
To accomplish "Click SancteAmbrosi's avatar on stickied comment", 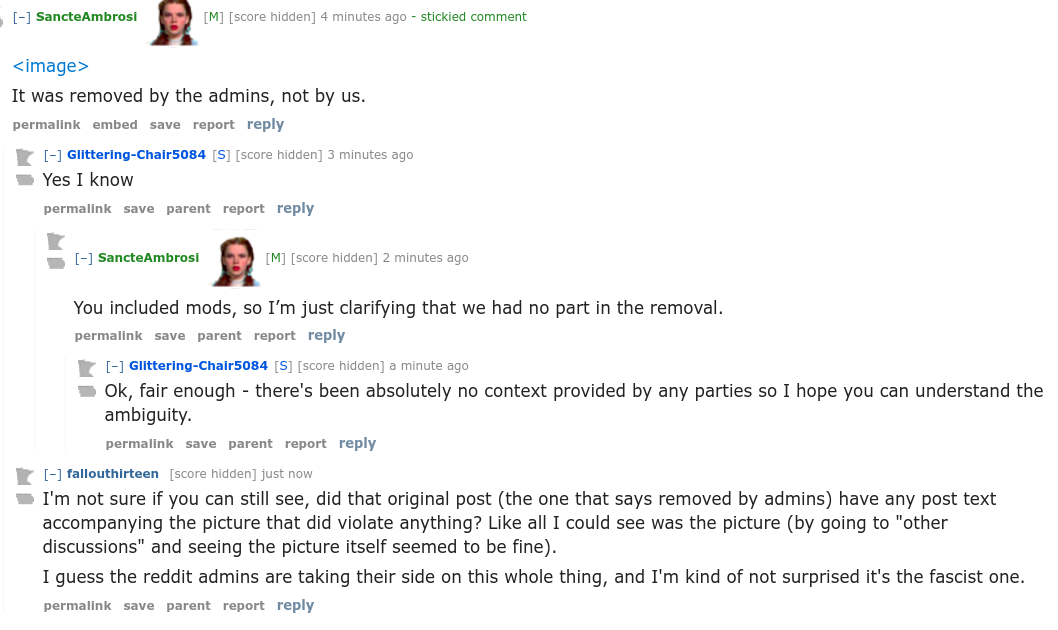I will 173,22.
